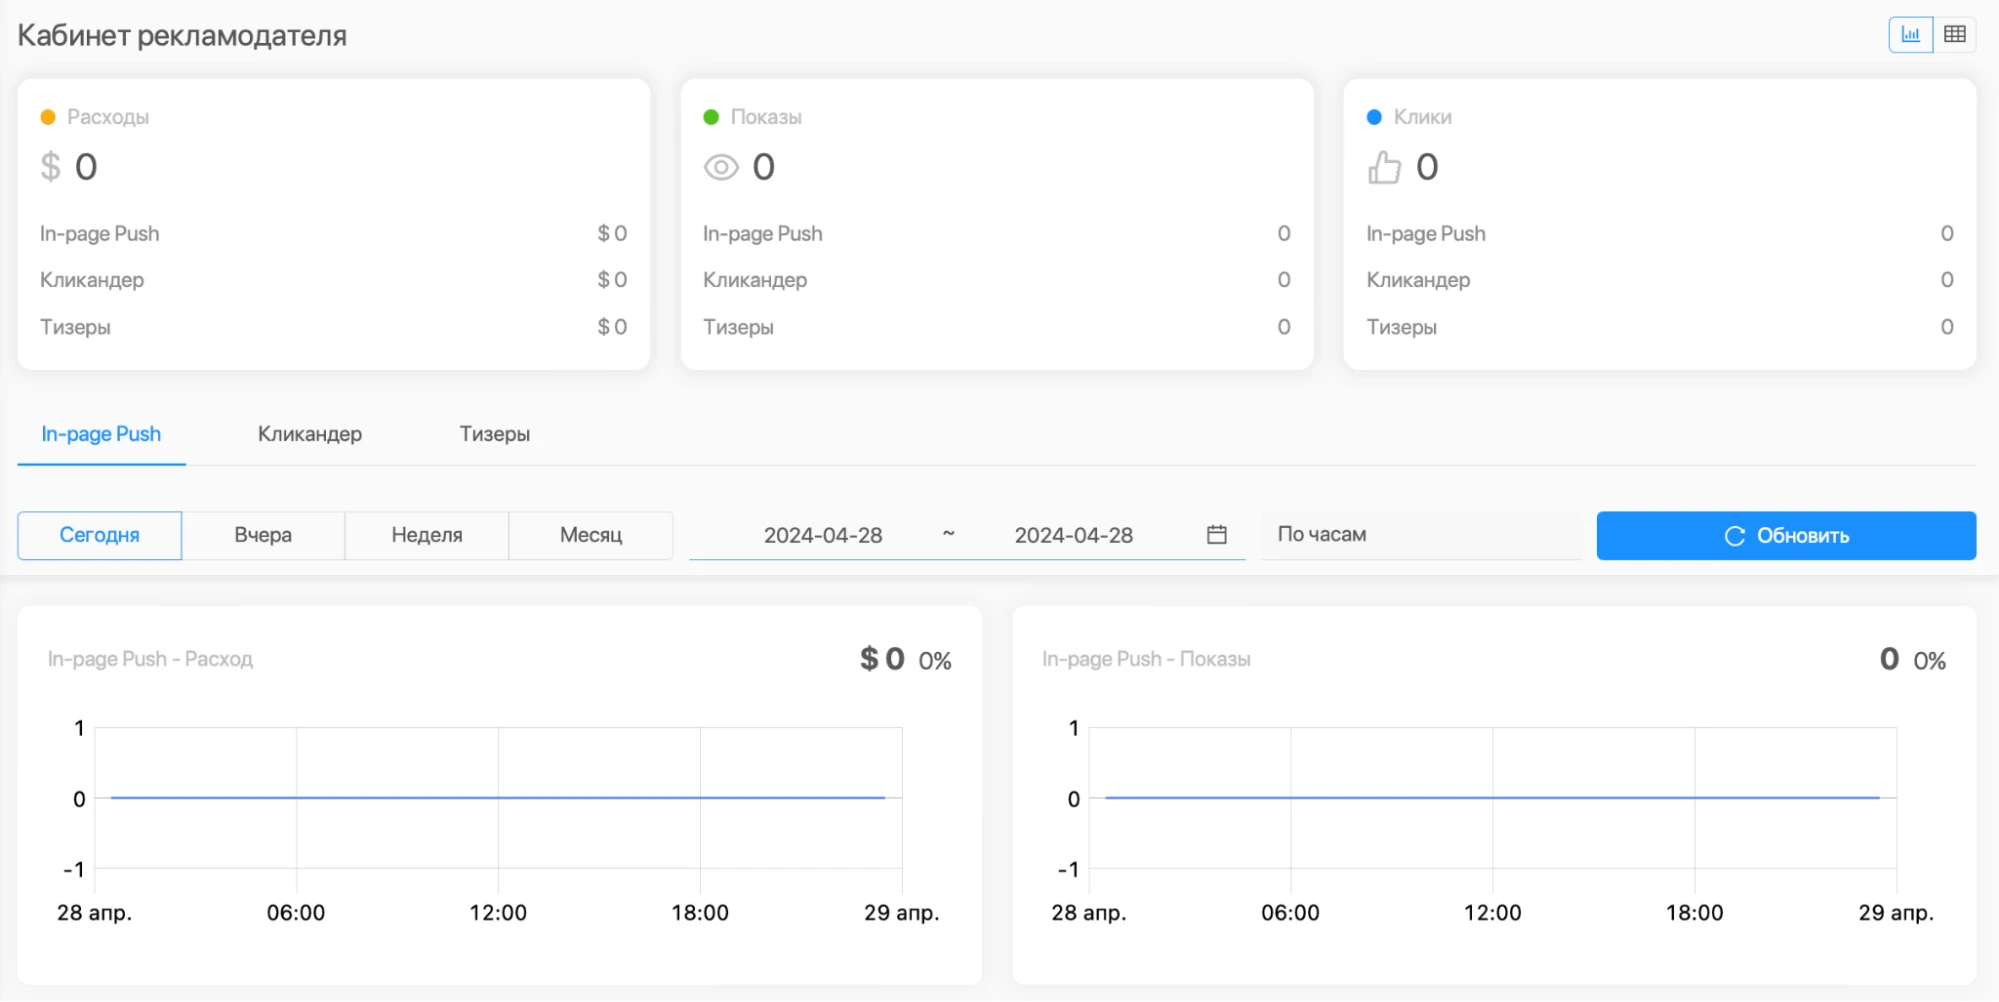The width and height of the screenshot is (1999, 1002).
Task: Open the In-page Push tab
Action: click(101, 434)
